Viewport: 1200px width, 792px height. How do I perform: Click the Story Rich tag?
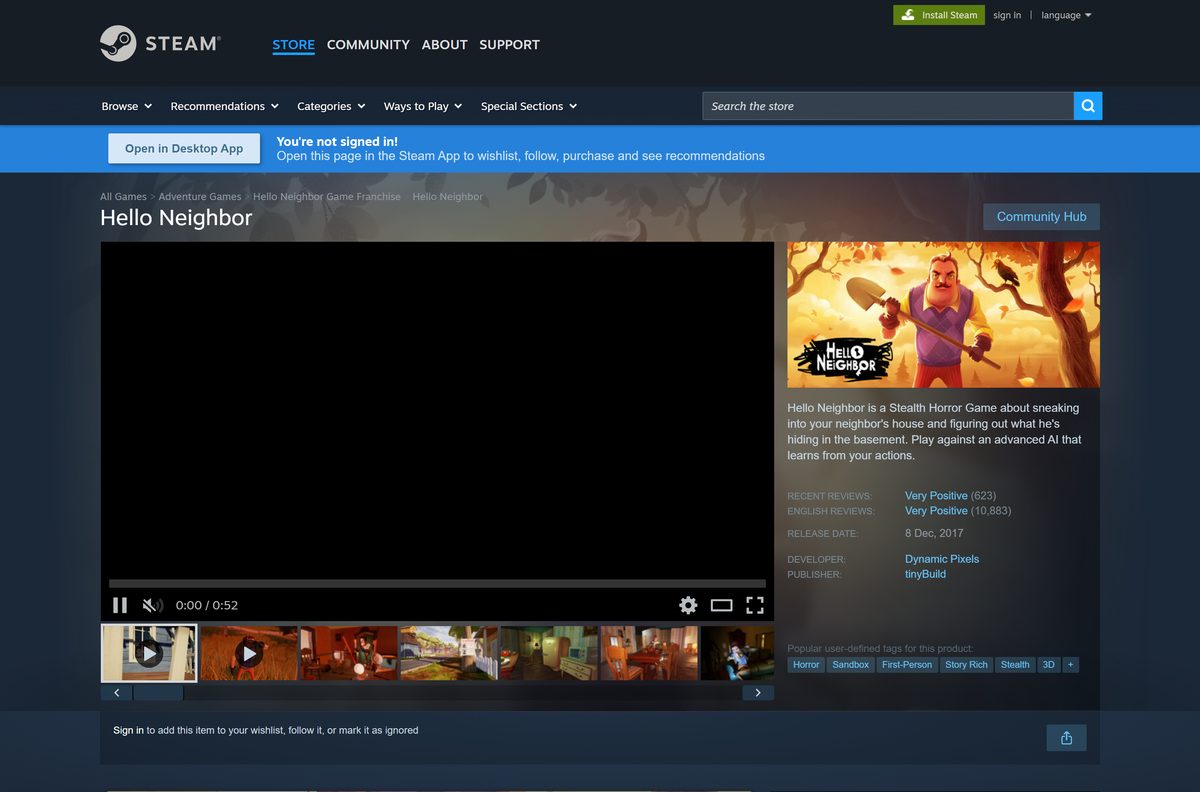966,665
